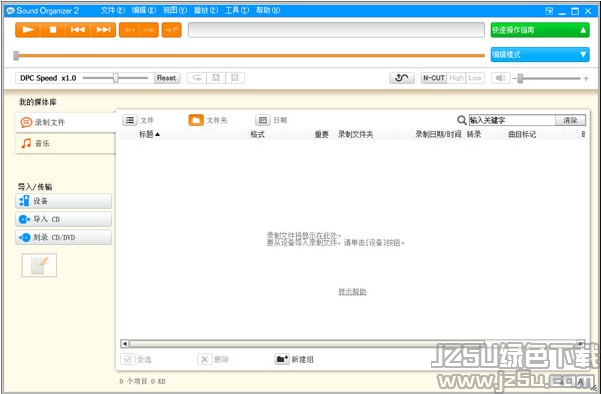
Task: Click the curved-arrow button beside N-CUT
Action: point(401,78)
